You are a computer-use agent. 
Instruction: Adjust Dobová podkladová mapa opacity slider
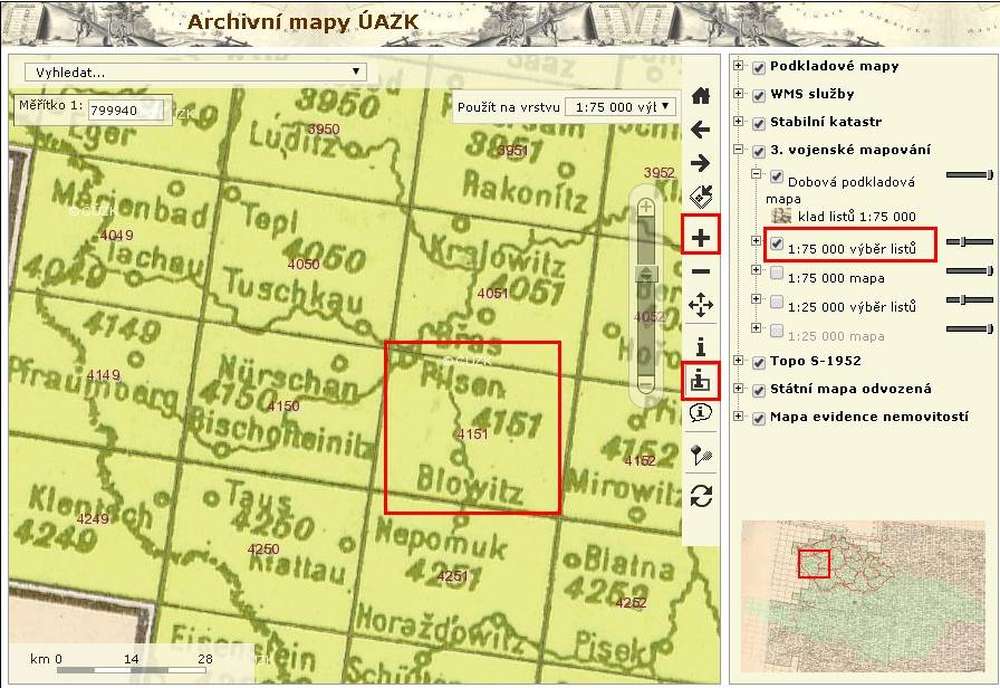click(x=970, y=175)
